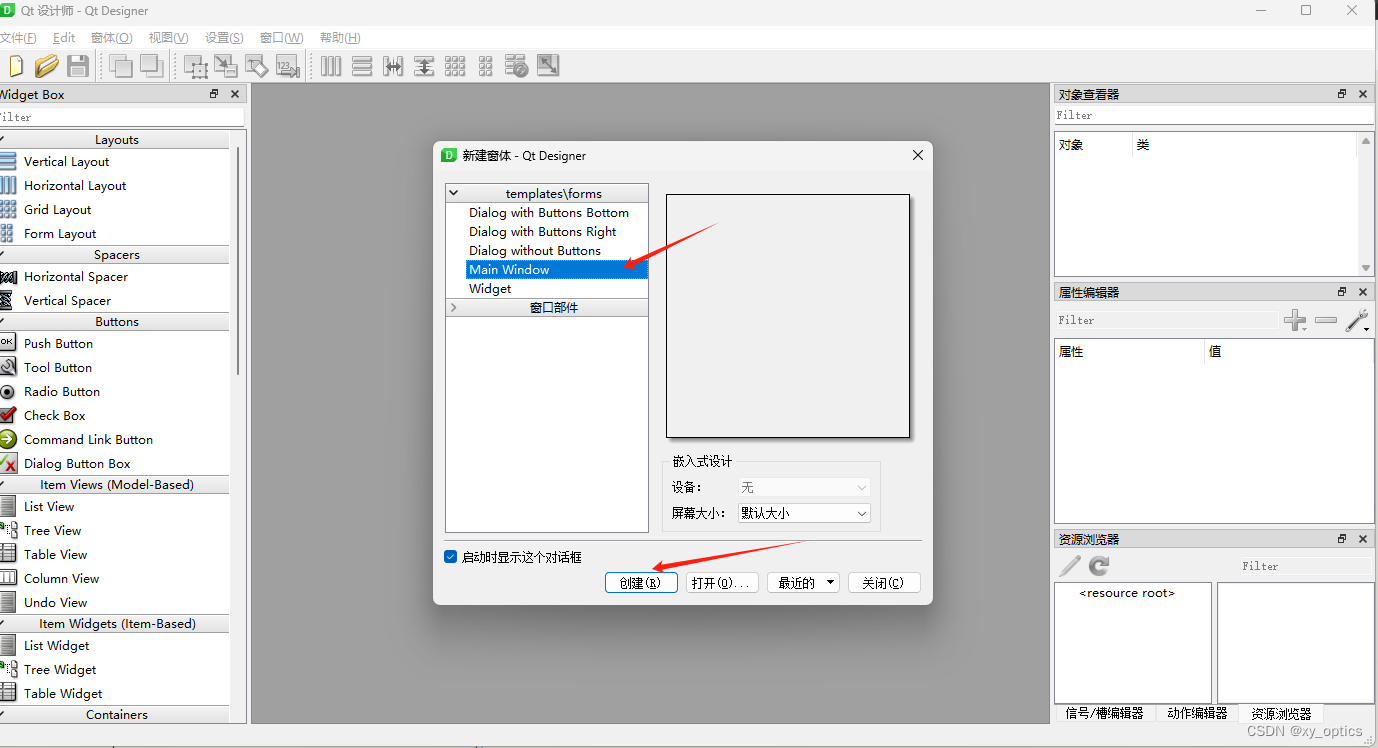Open the 视图(V) menu
The image size is (1378, 748).
168,37
